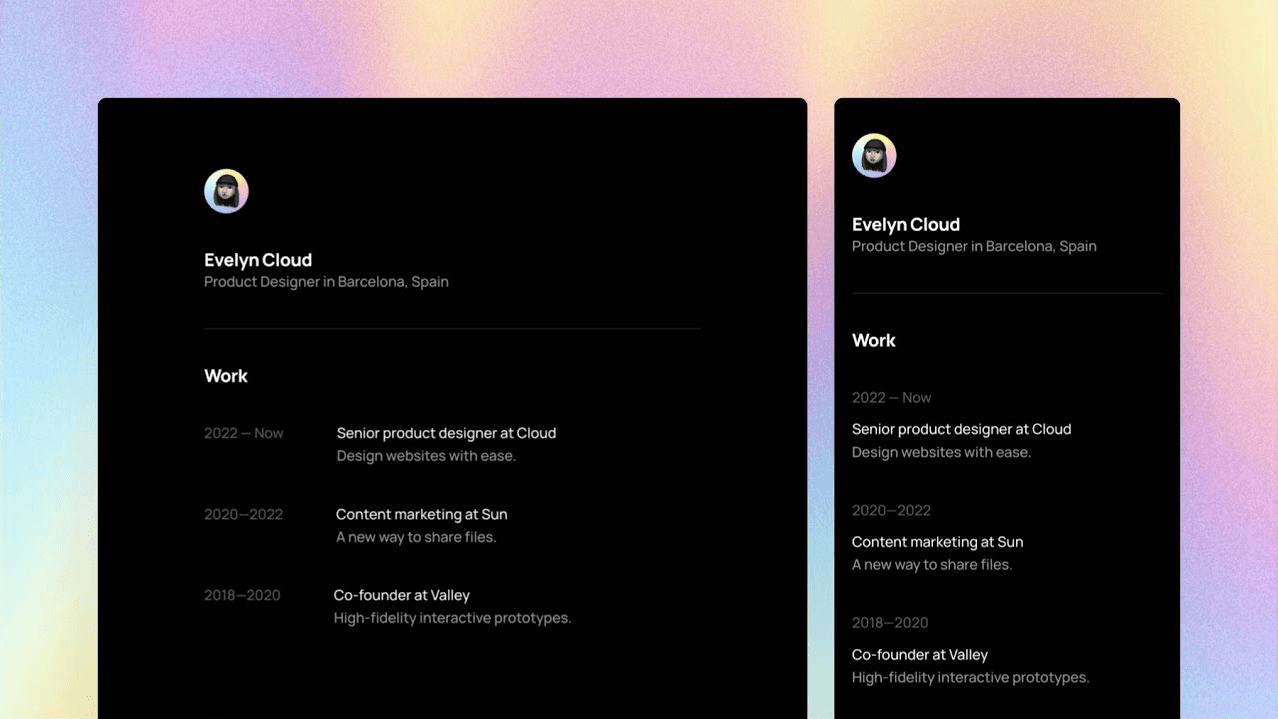Click the Work heading in the right card

pyautogui.click(x=874, y=341)
